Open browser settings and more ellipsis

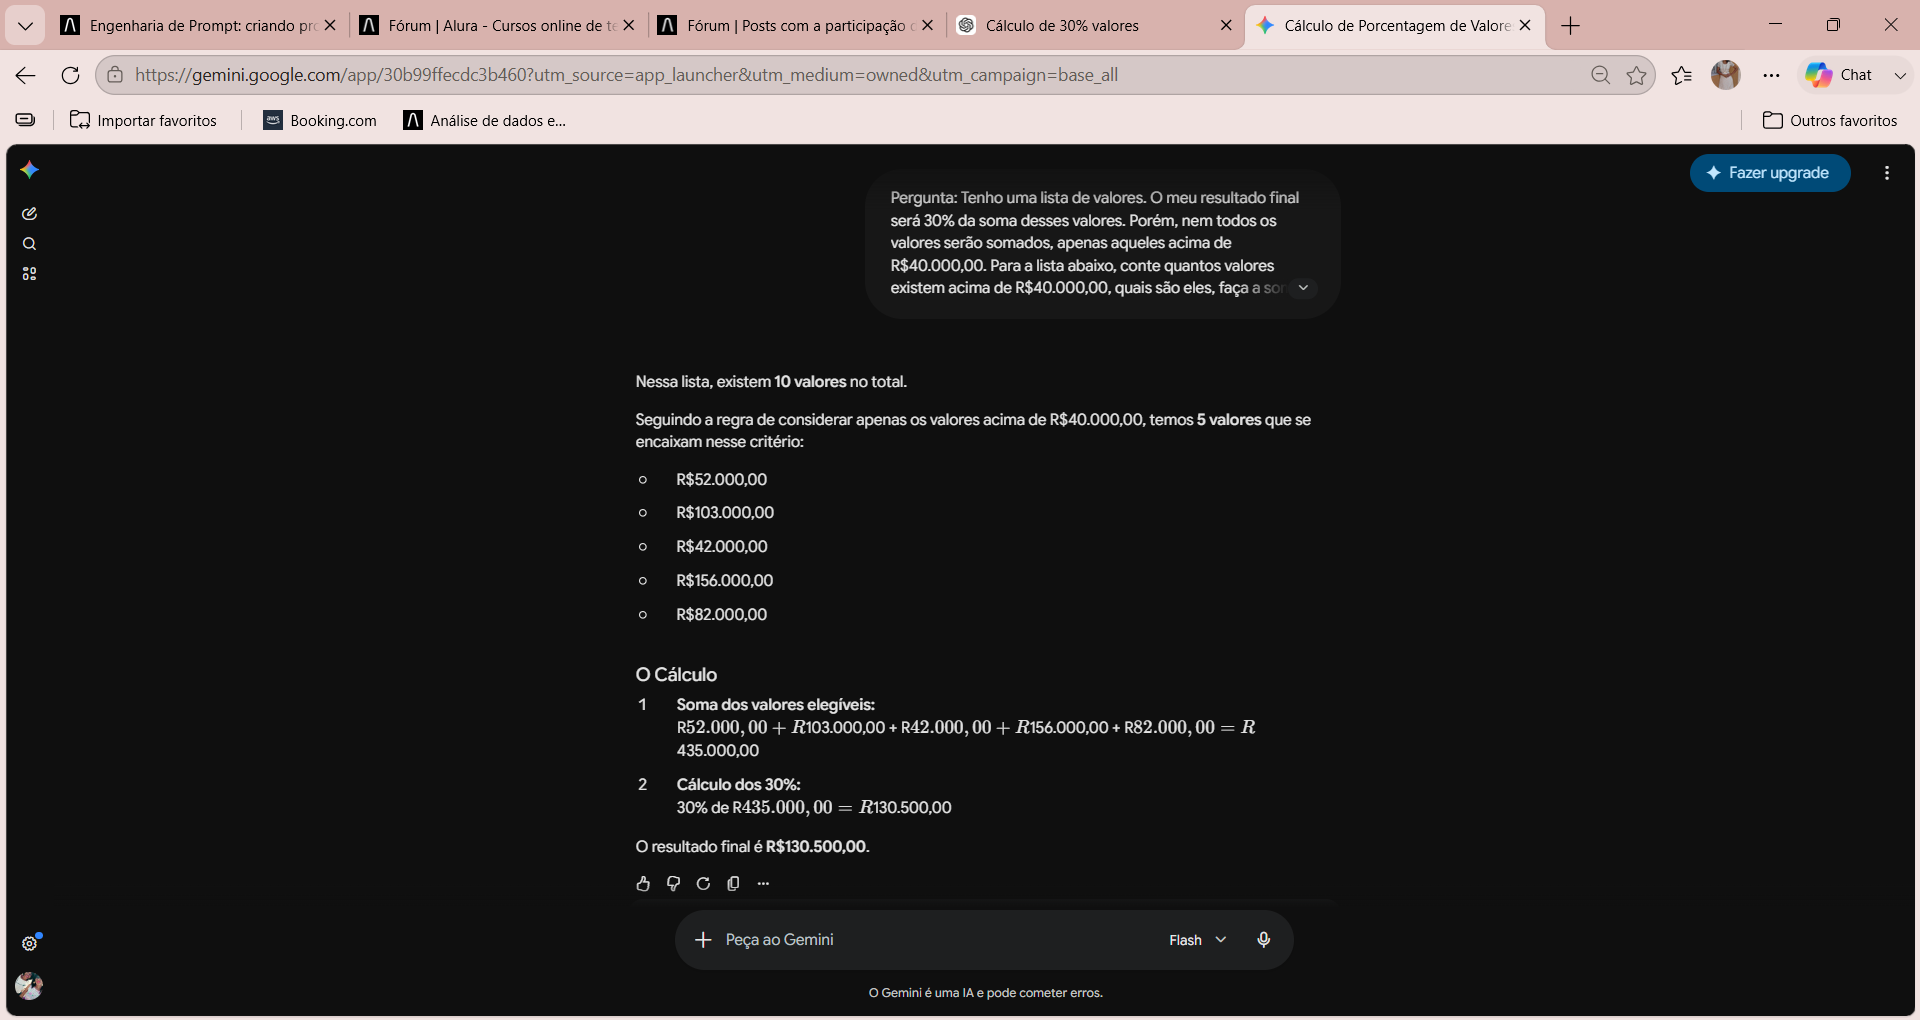1771,75
